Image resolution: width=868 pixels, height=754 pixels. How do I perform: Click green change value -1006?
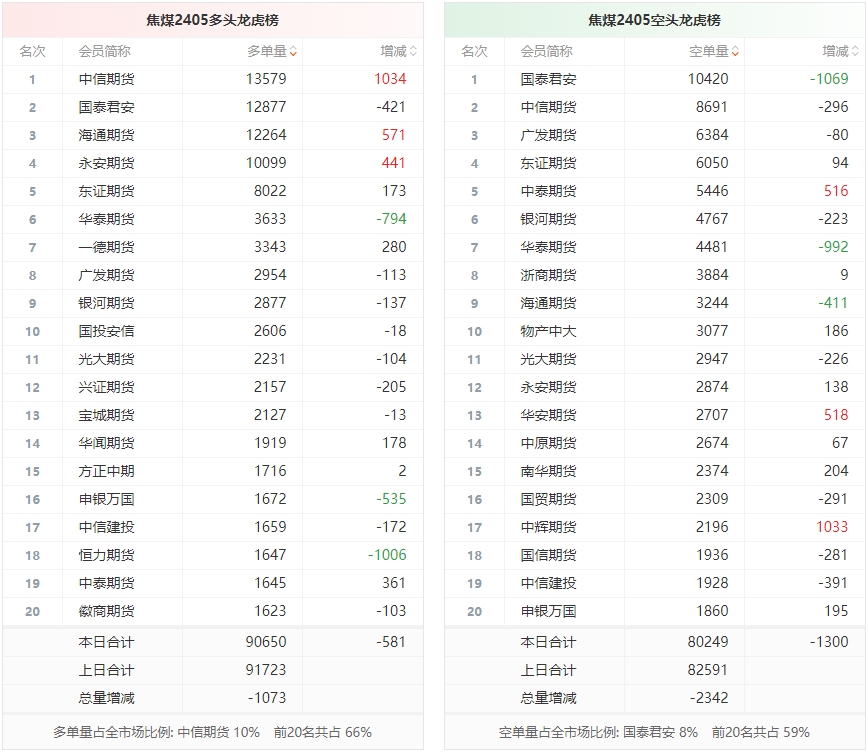(x=388, y=555)
